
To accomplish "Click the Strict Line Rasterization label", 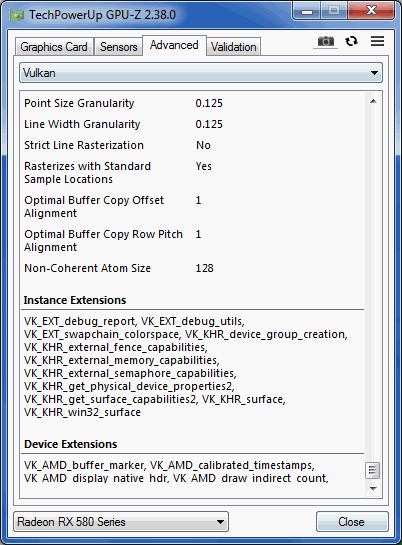I will click(x=84, y=145).
